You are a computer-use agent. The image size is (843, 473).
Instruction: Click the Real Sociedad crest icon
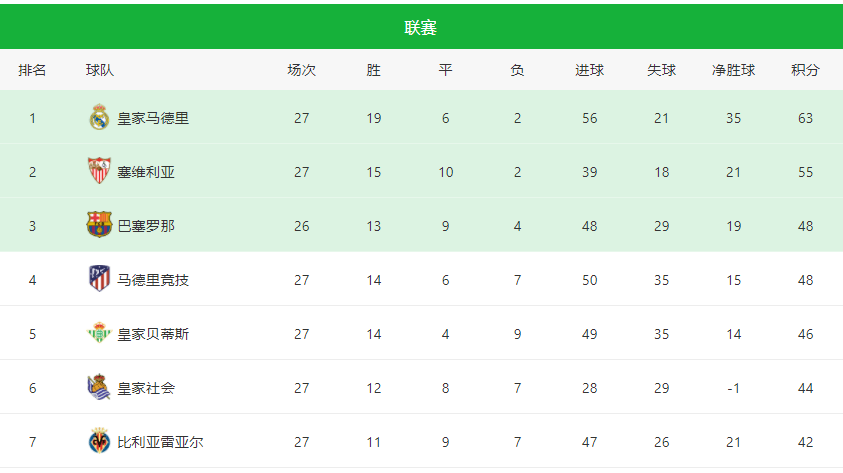[99, 387]
